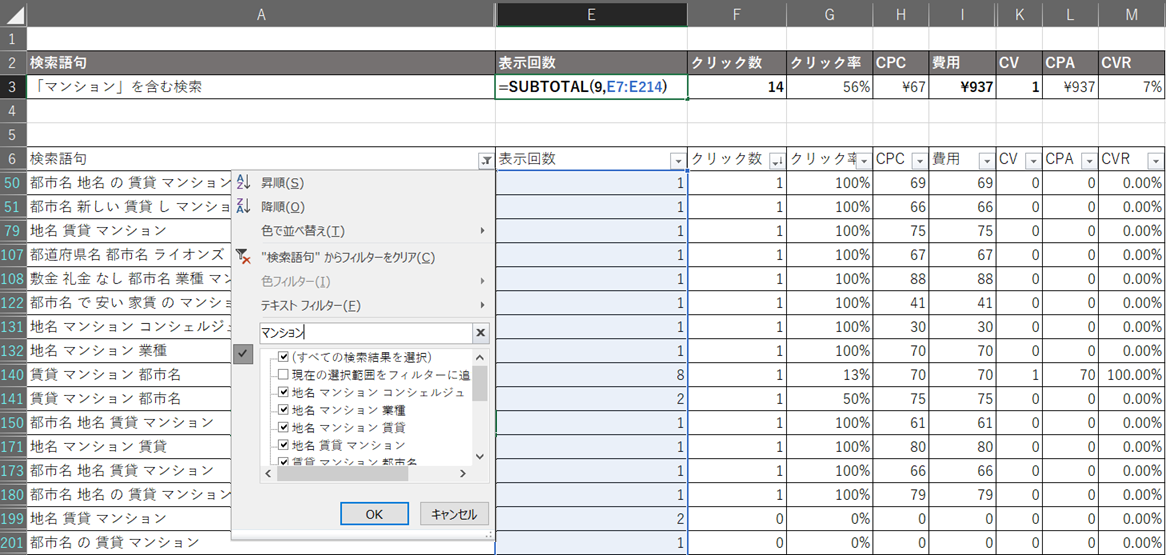Click row 171 cell 地名 マンション 賃貸
Viewport: 1166px width, 555px height.
(x=129, y=446)
